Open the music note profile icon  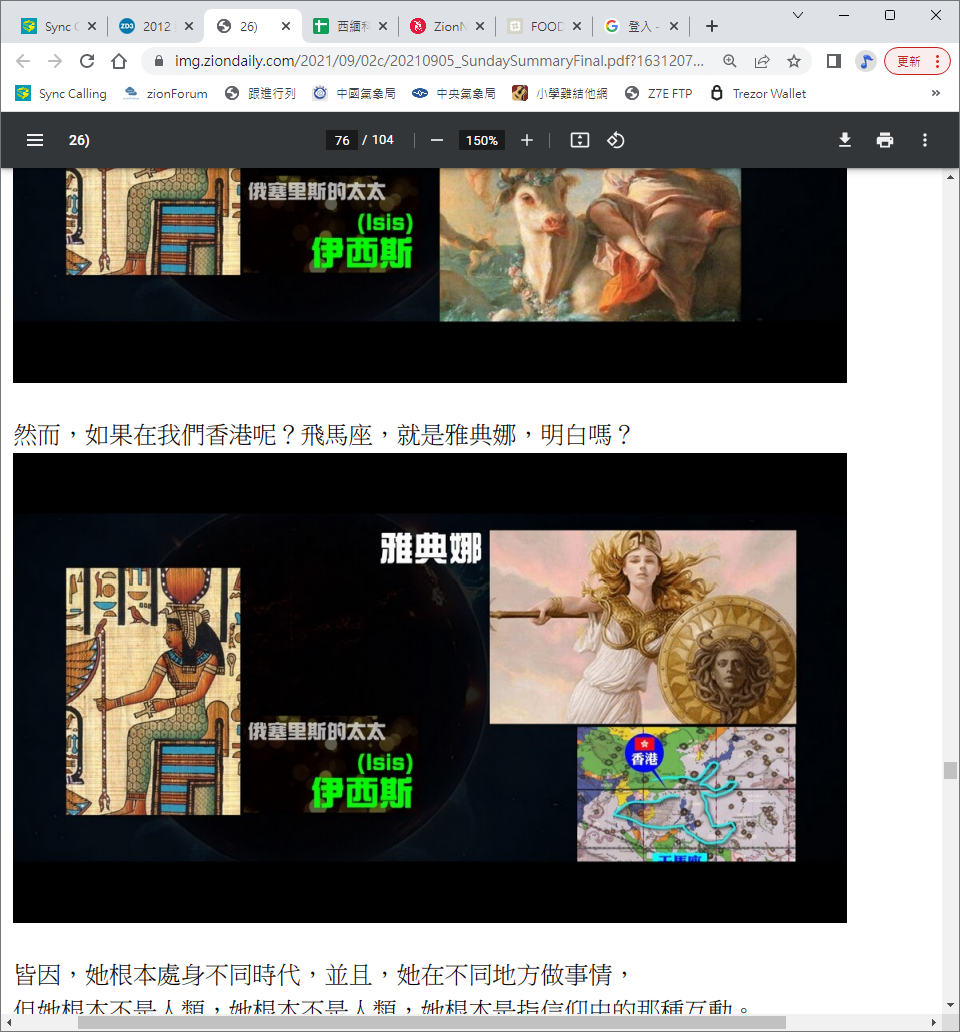coord(866,61)
